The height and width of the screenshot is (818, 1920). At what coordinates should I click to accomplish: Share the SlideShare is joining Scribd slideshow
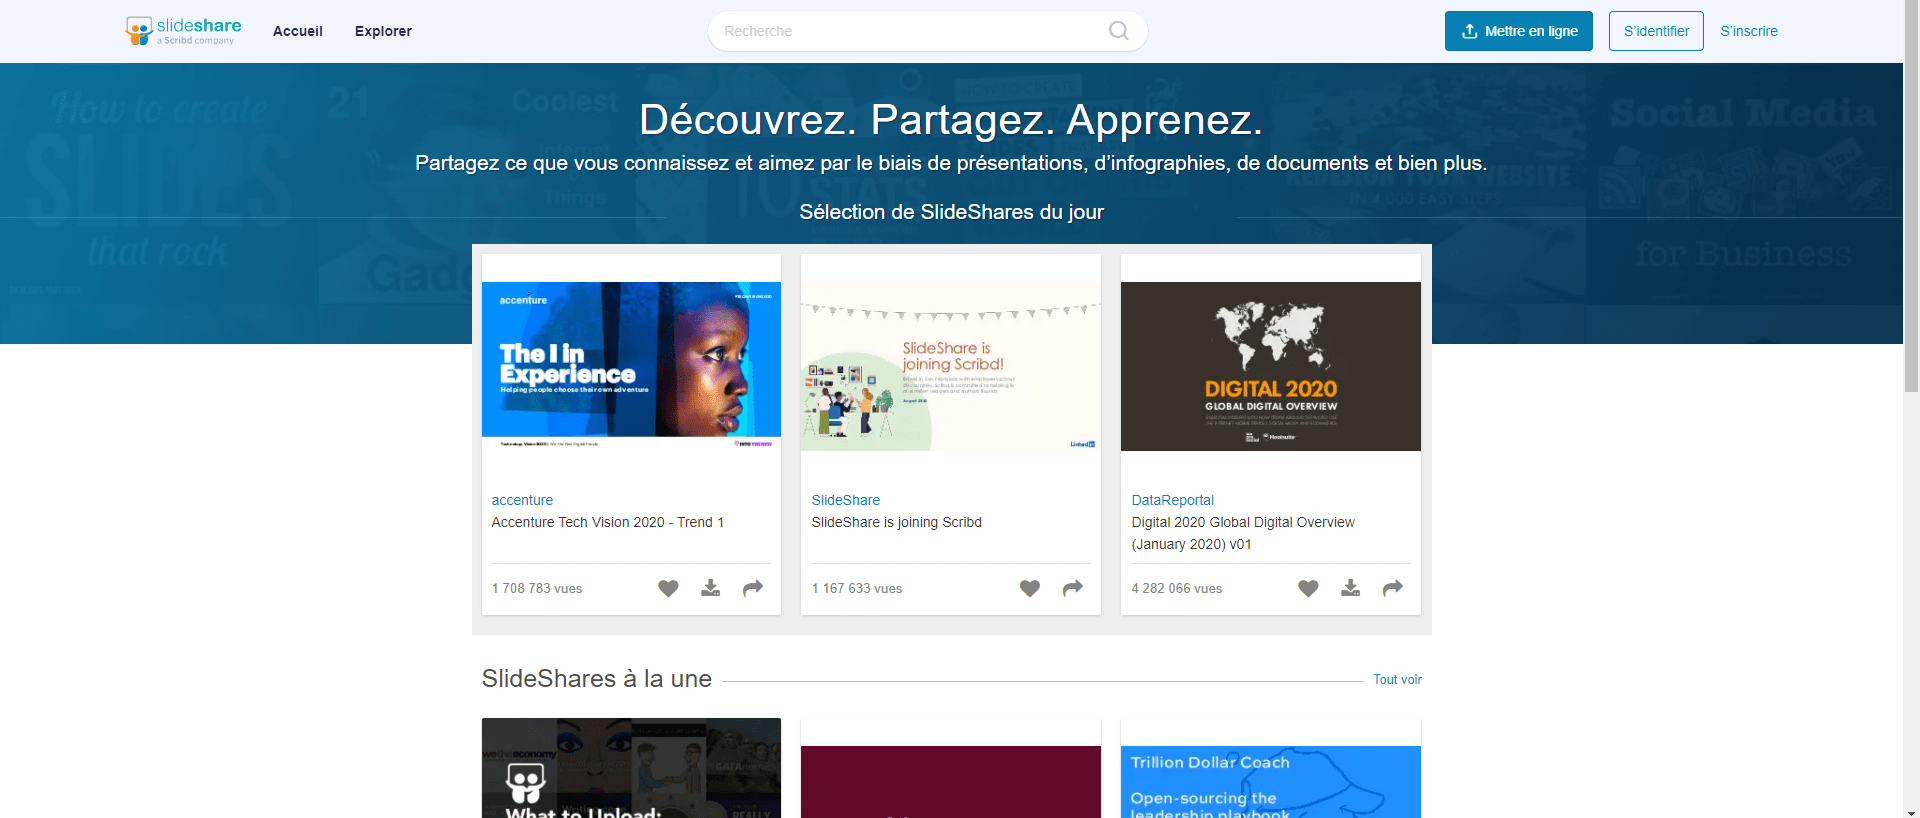pos(1073,588)
